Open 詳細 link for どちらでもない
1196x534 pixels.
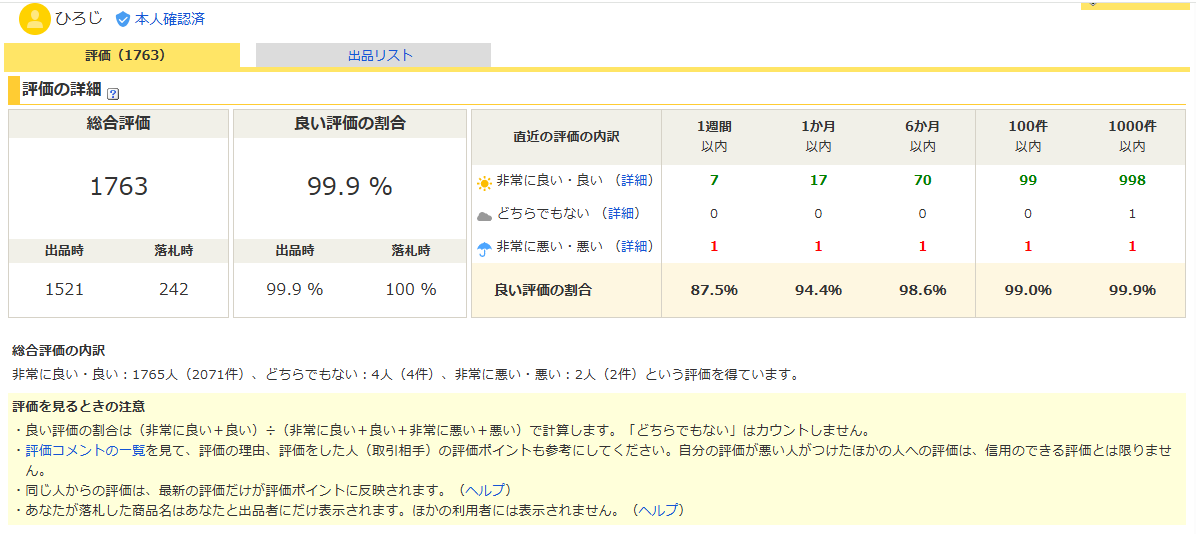pyautogui.click(x=622, y=214)
